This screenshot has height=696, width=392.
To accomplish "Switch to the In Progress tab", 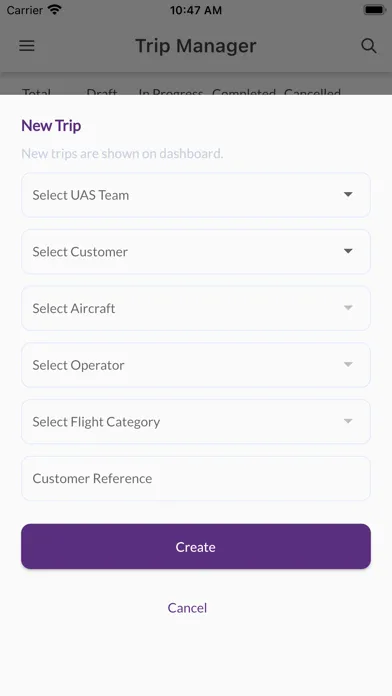I will pyautogui.click(x=171, y=92).
